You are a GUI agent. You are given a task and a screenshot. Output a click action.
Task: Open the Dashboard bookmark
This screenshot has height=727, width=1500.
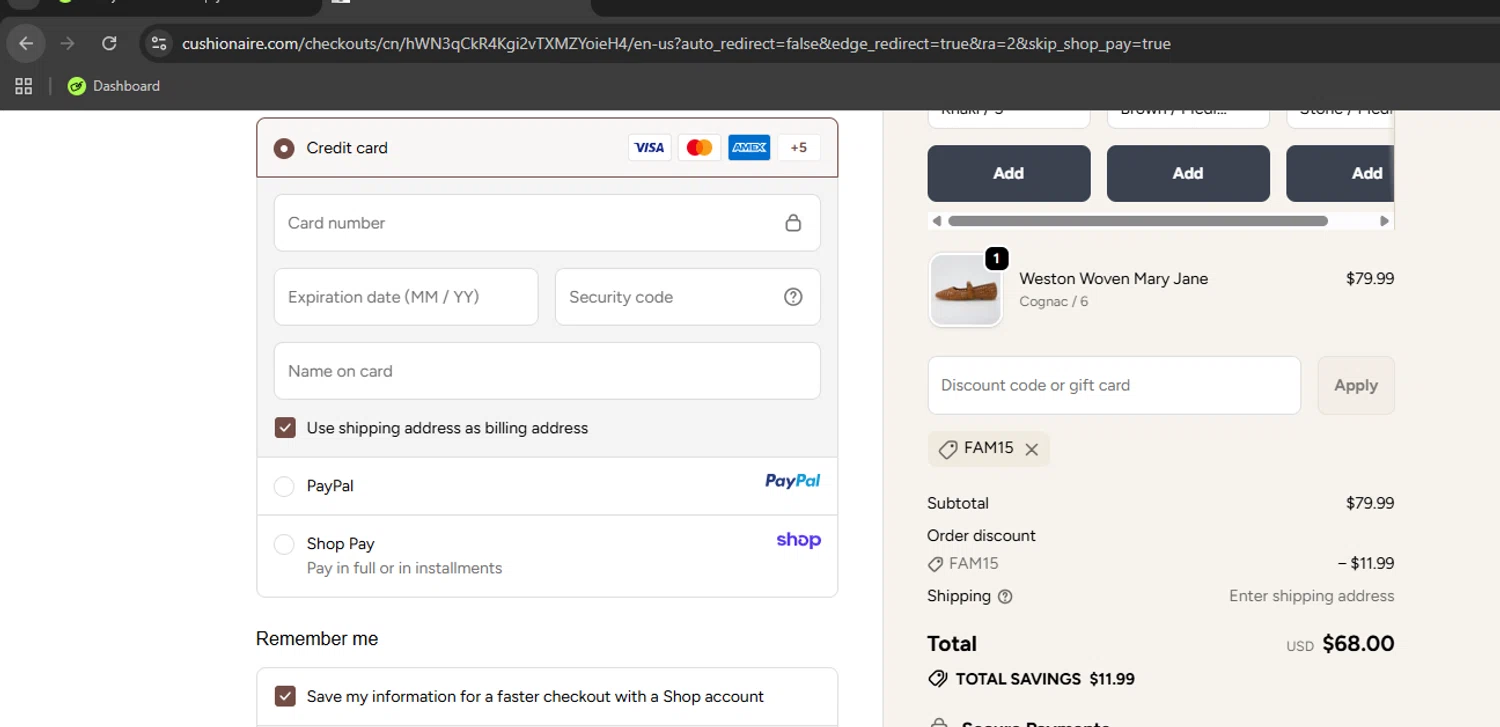pos(114,86)
